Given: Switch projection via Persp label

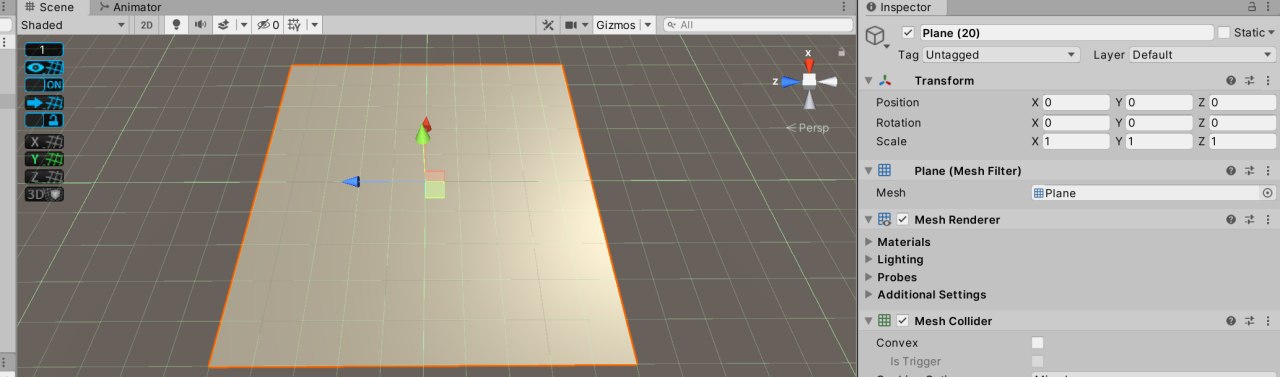Looking at the screenshot, I should (808, 128).
